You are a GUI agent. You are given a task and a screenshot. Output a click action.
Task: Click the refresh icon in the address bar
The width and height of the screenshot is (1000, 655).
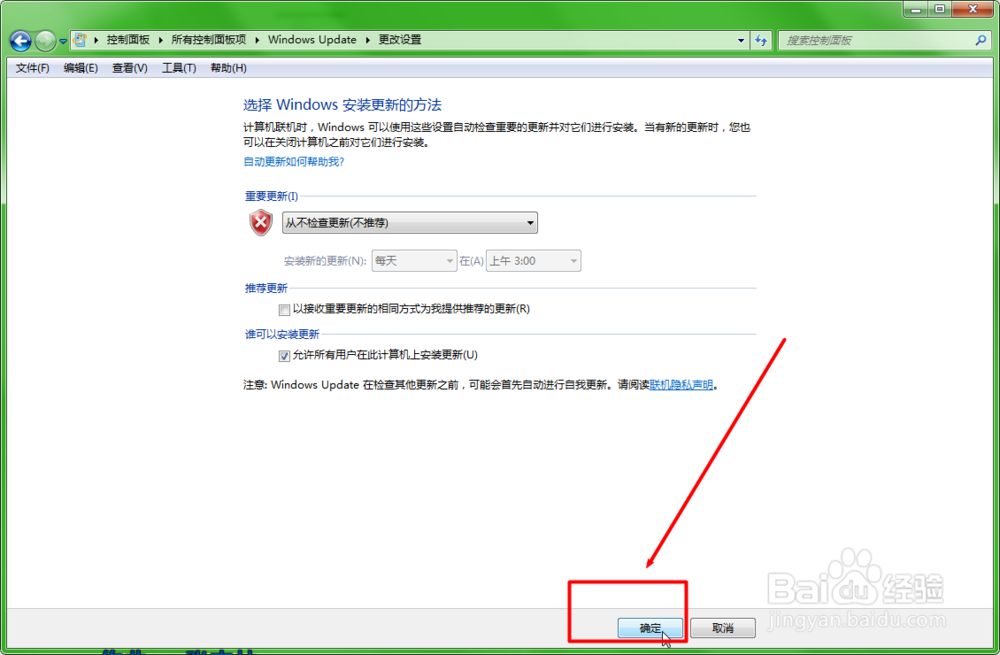762,40
